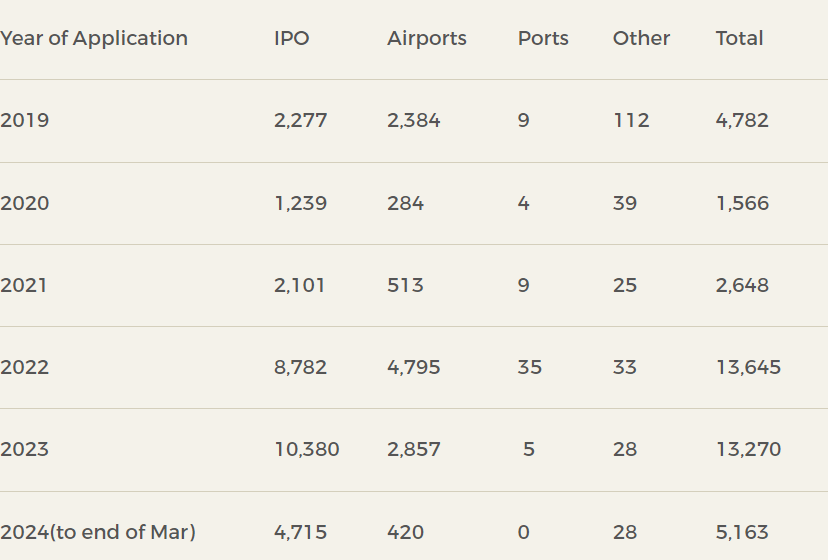Click the 2022 Ports value 35
Screen dimensions: 828x560
(530, 368)
